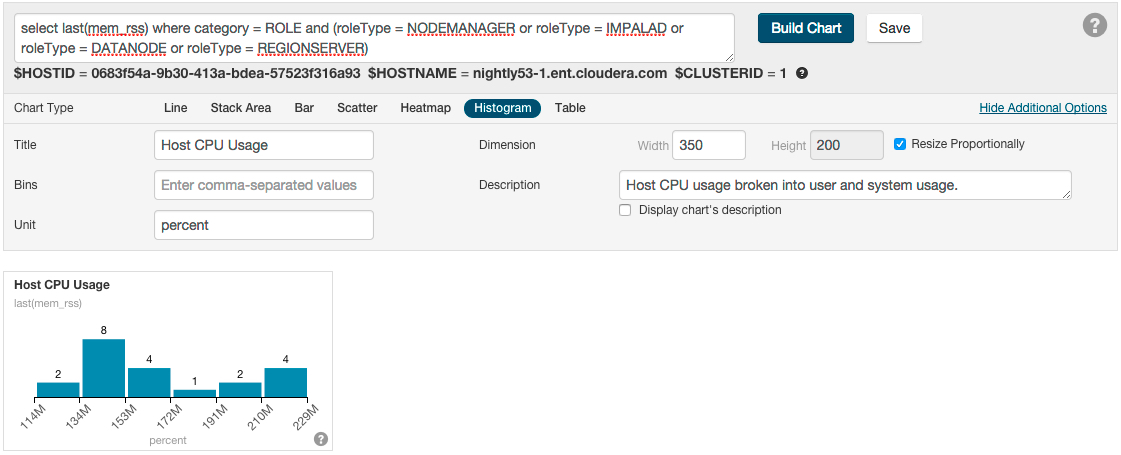Viewport: 1121px width, 455px height.
Task: Click the Bins comma-separated values field
Action: (264, 185)
